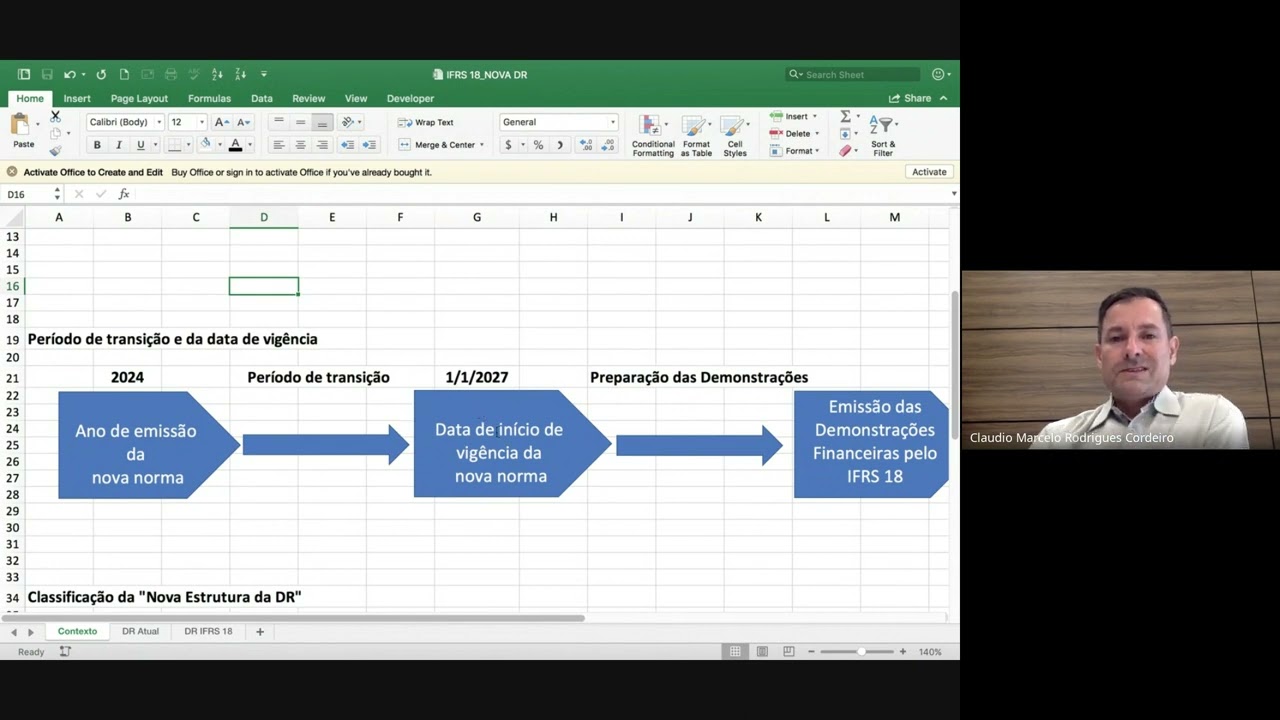
Task: Open the Conditional Formatting dropdown
Action: click(x=653, y=136)
